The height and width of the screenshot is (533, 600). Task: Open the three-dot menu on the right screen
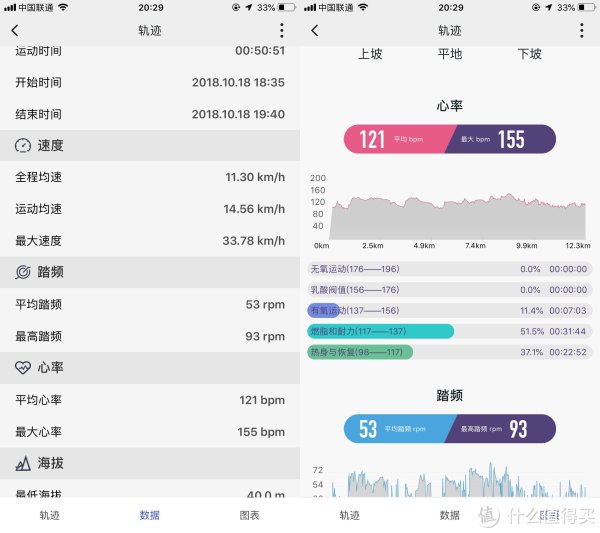[582, 31]
